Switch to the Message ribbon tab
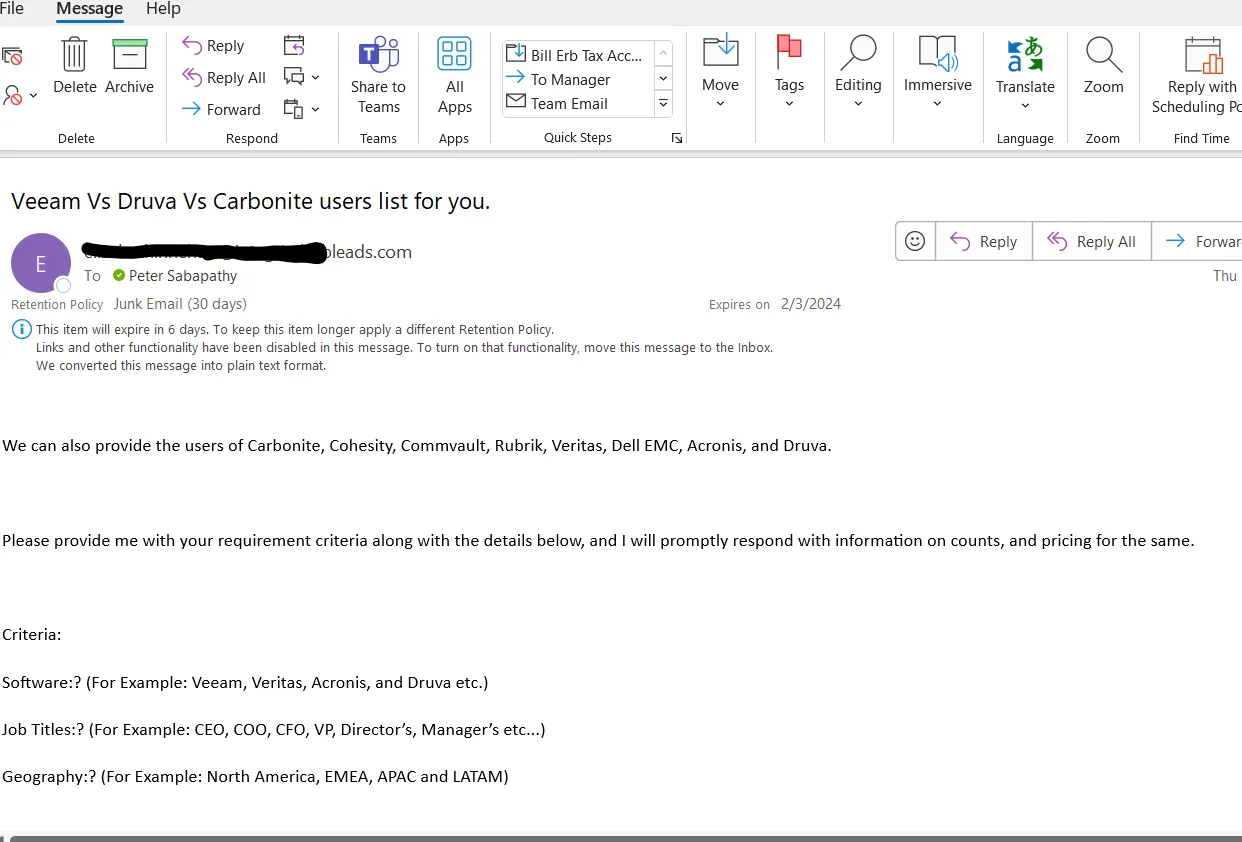This screenshot has width=1242, height=842. click(89, 9)
